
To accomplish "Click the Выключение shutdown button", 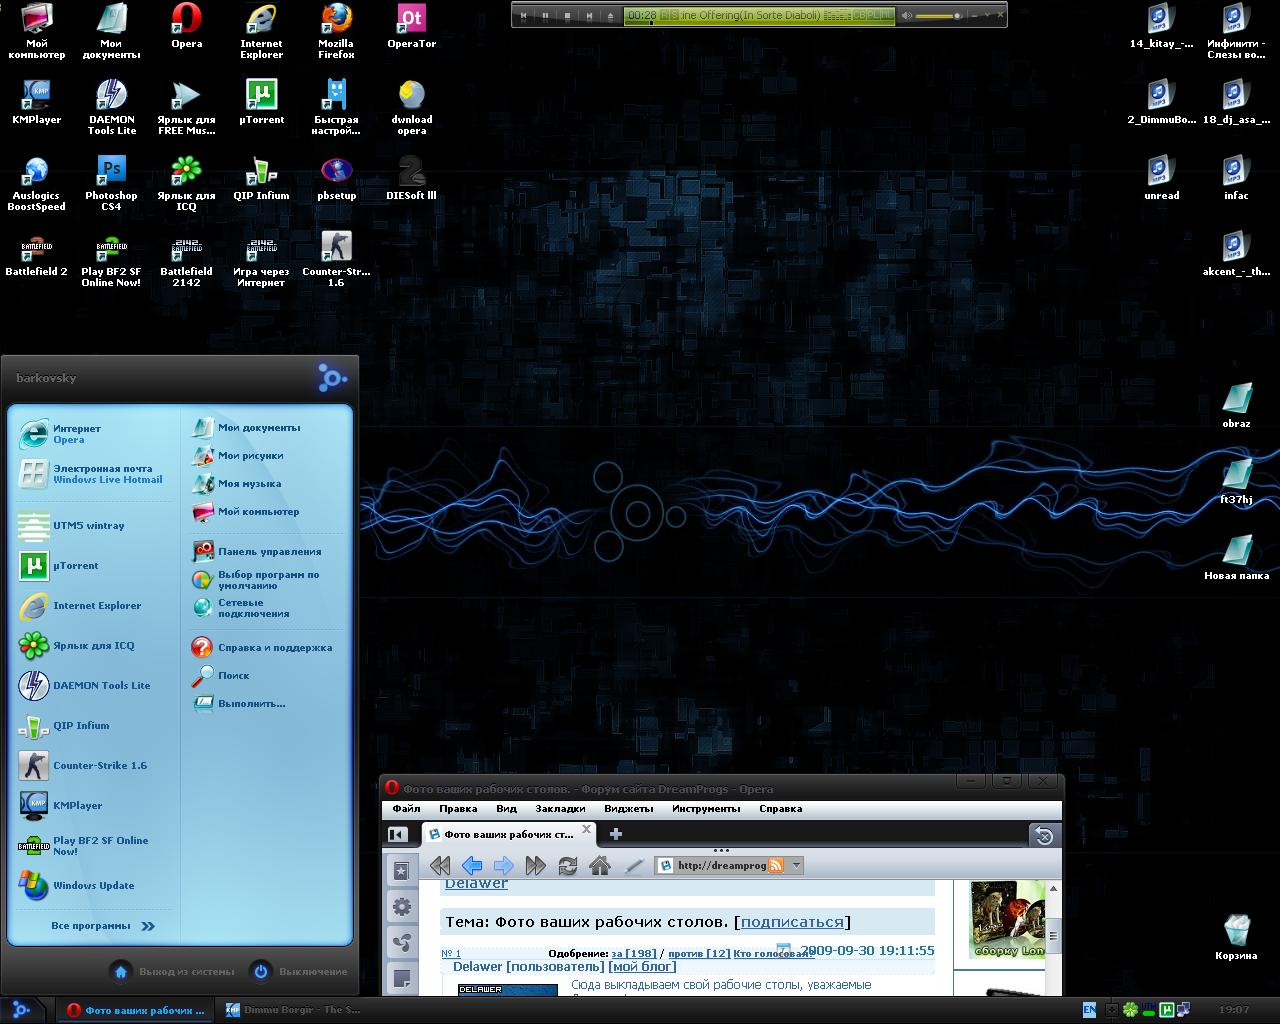I will tap(299, 971).
